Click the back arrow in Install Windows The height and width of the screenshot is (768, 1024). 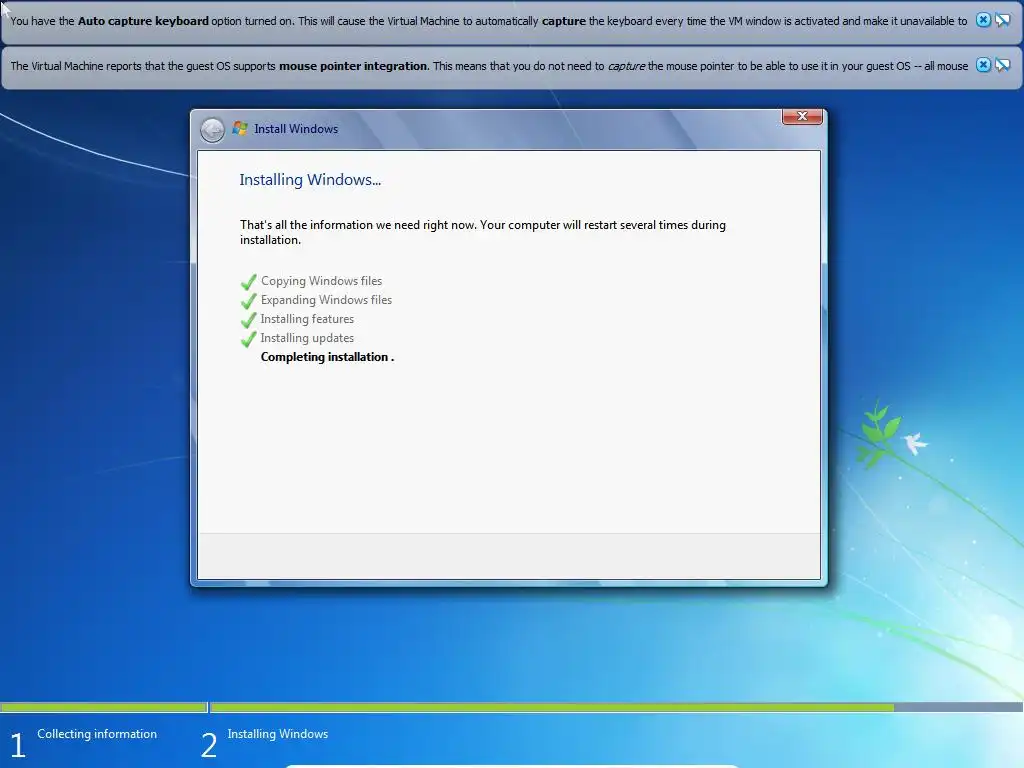[212, 130]
